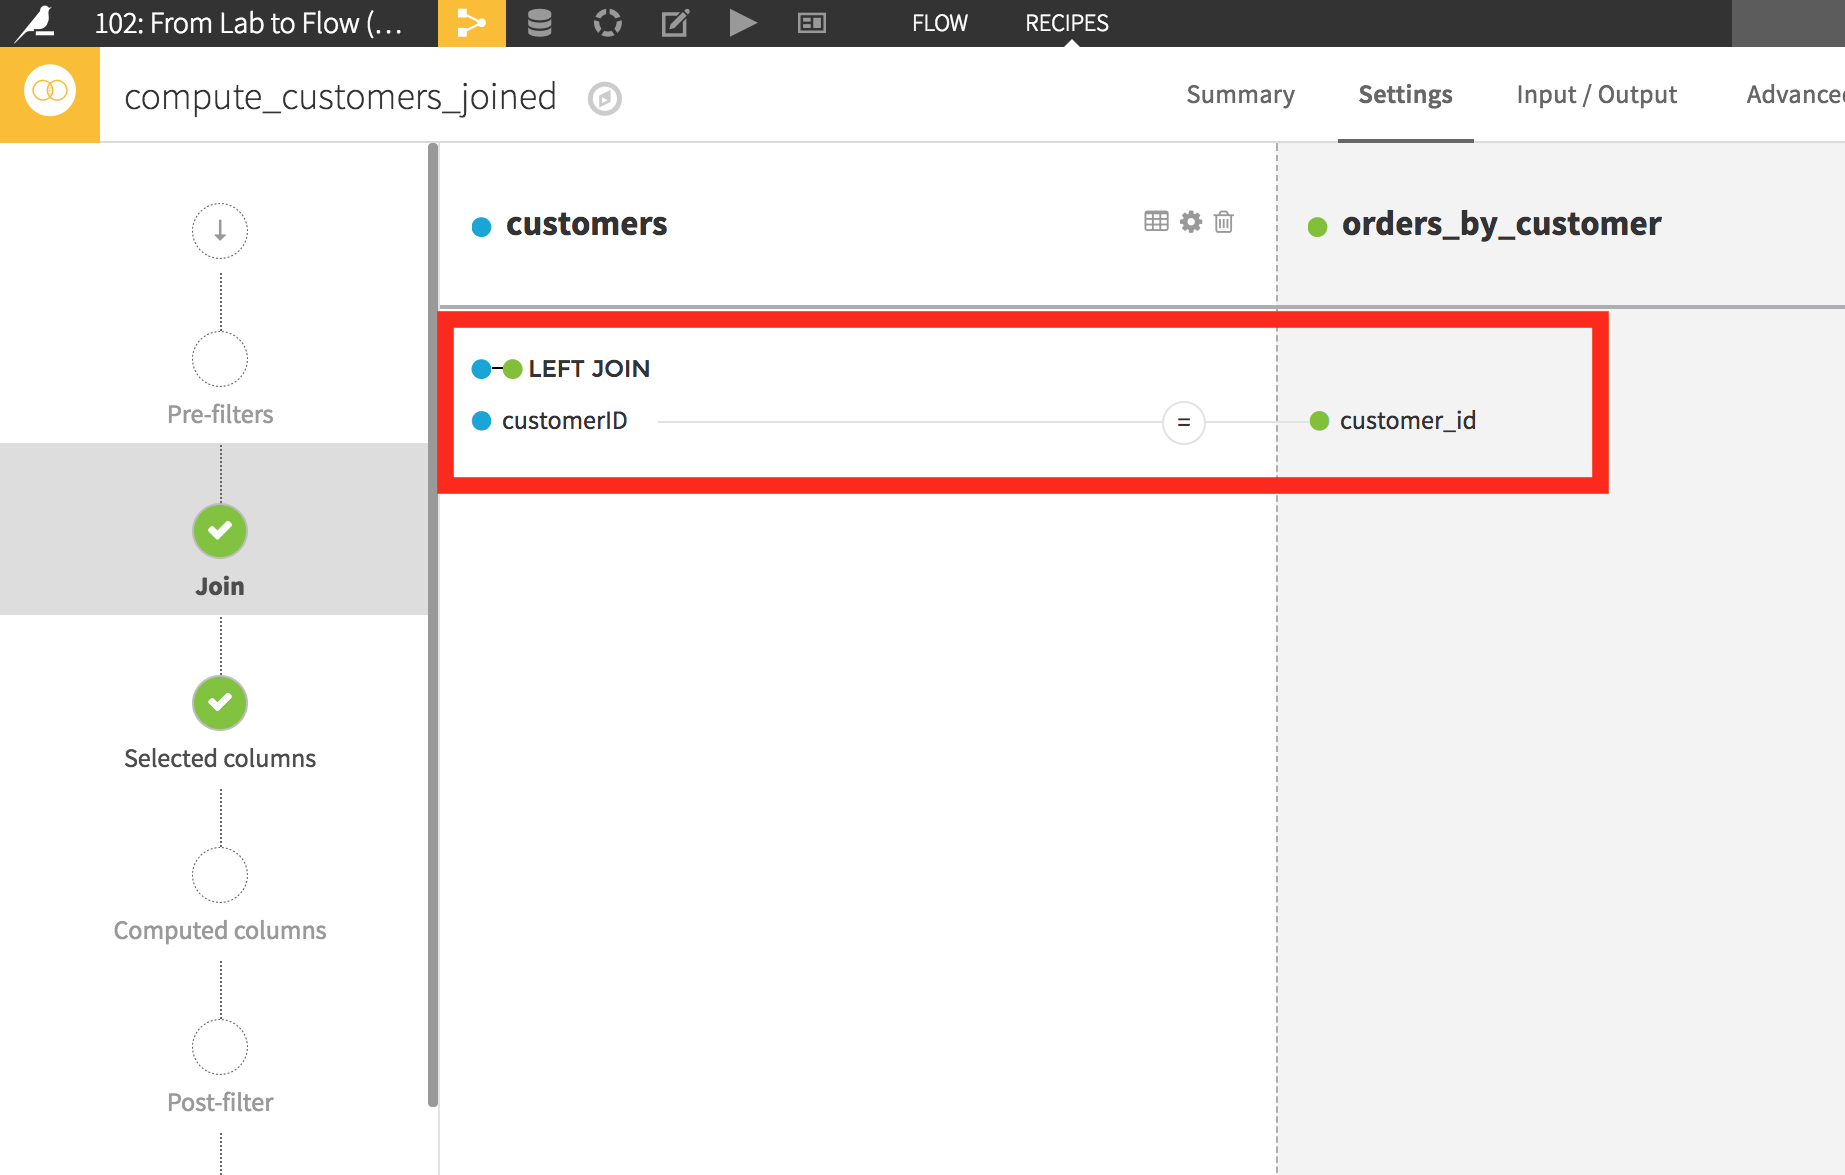This screenshot has height=1175, width=1845.
Task: Select the Pre-filters step
Action: point(220,379)
